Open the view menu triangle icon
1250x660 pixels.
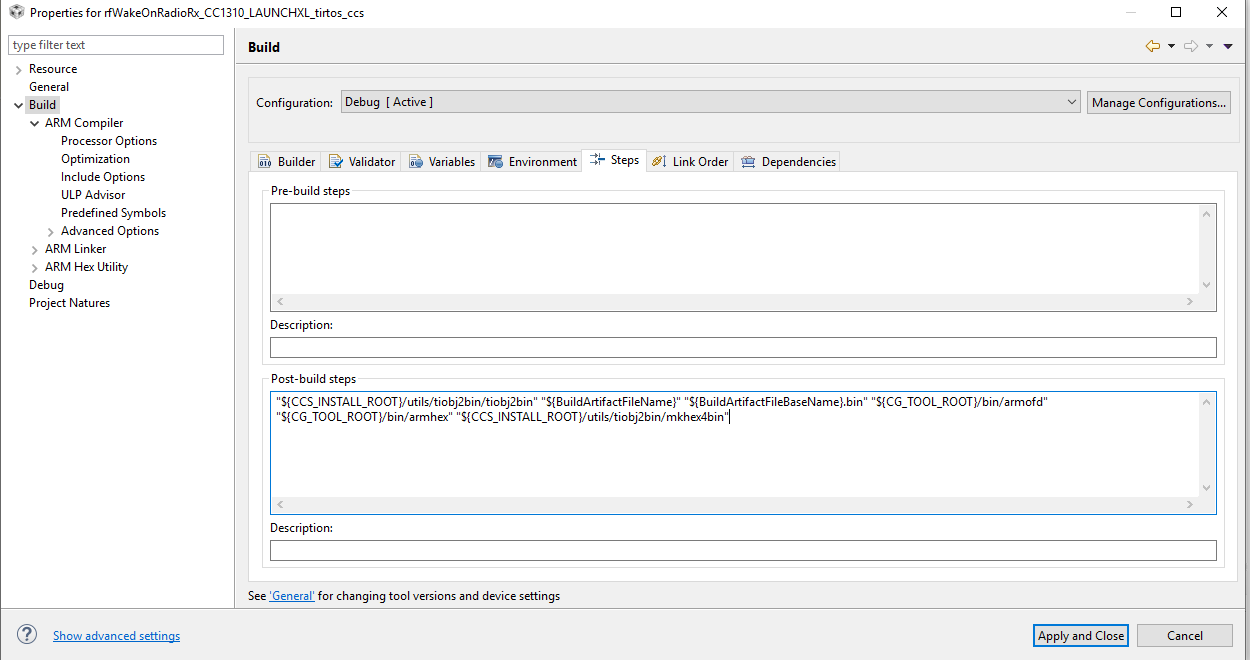coord(1228,46)
